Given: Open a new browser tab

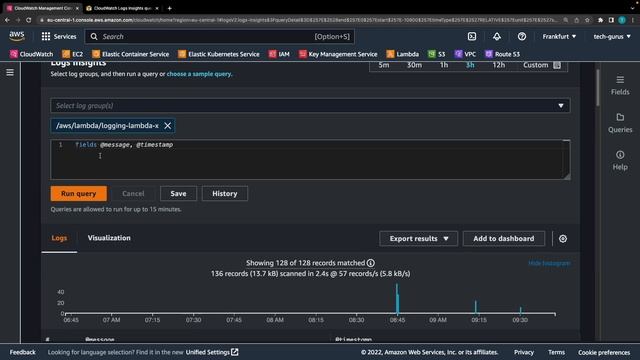Looking at the screenshot, I should coord(169,8).
